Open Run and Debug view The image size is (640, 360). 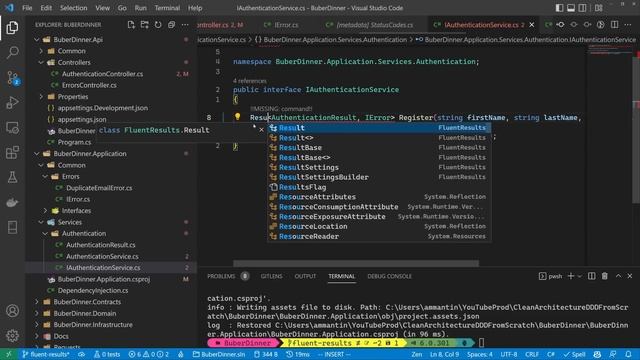tap(12, 102)
